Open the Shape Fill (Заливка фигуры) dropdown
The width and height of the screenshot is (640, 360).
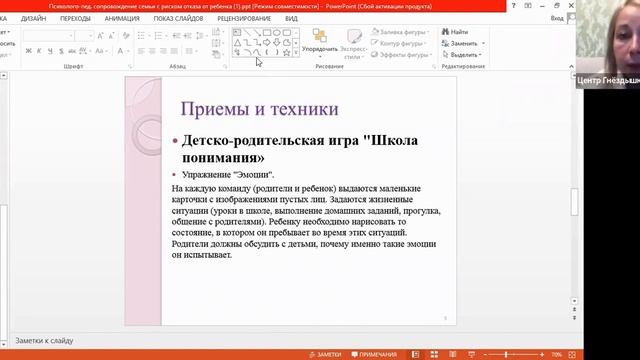click(400, 32)
